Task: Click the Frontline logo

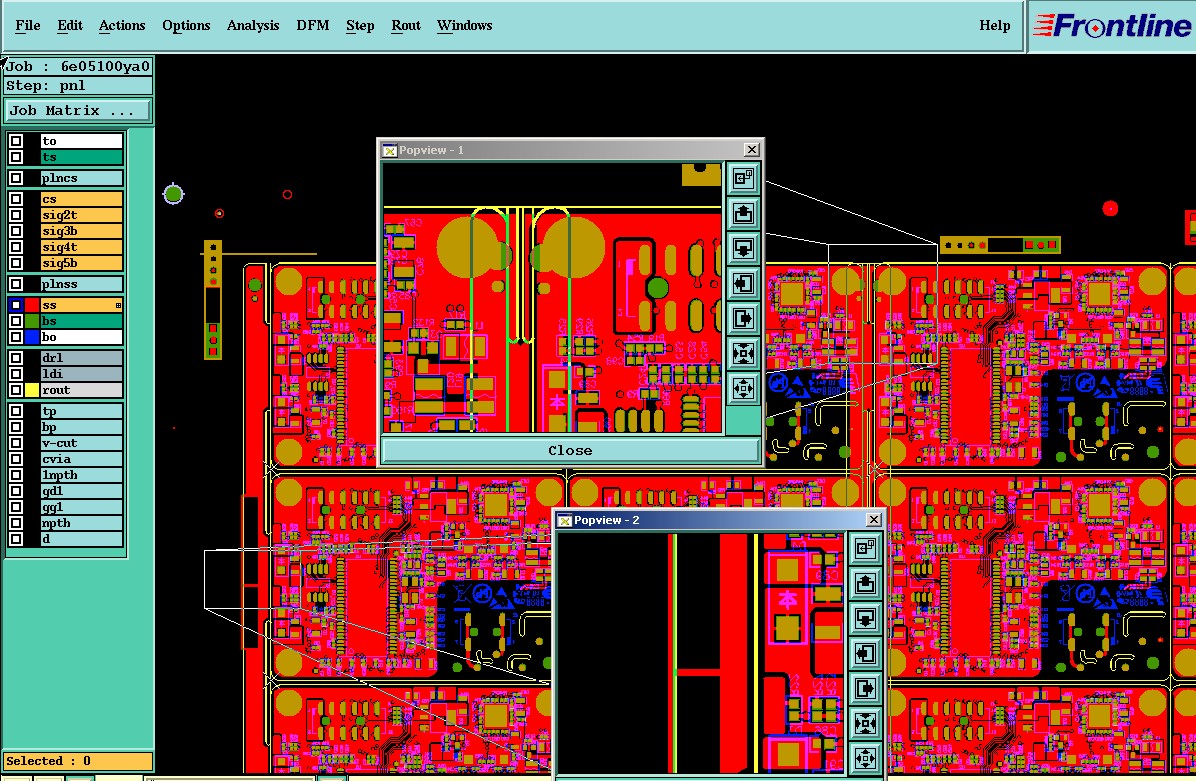Action: 1112,26
